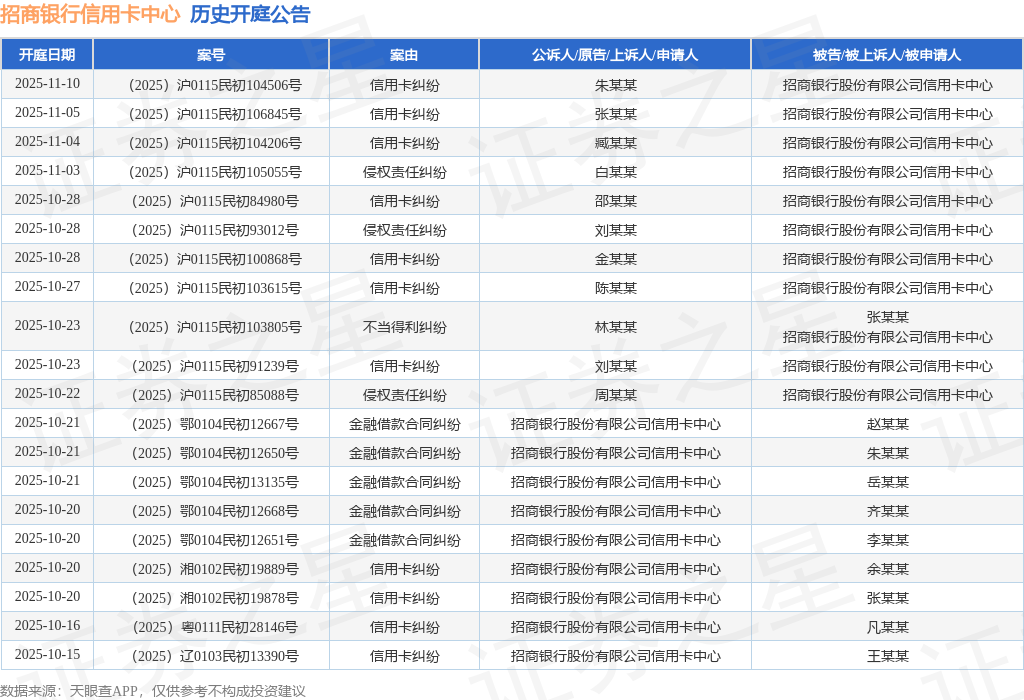Screen dimensions: 1024x700
Task: Click plaintiff 周某某
Action: [615, 395]
